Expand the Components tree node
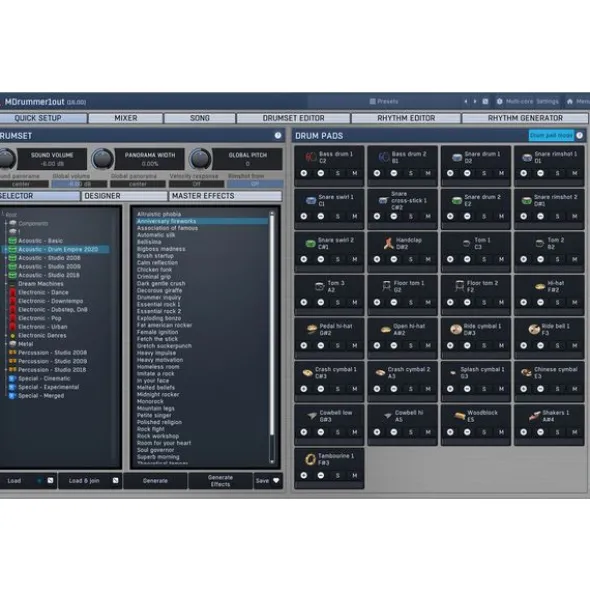Viewport: 590px width, 591px height. tap(5, 224)
